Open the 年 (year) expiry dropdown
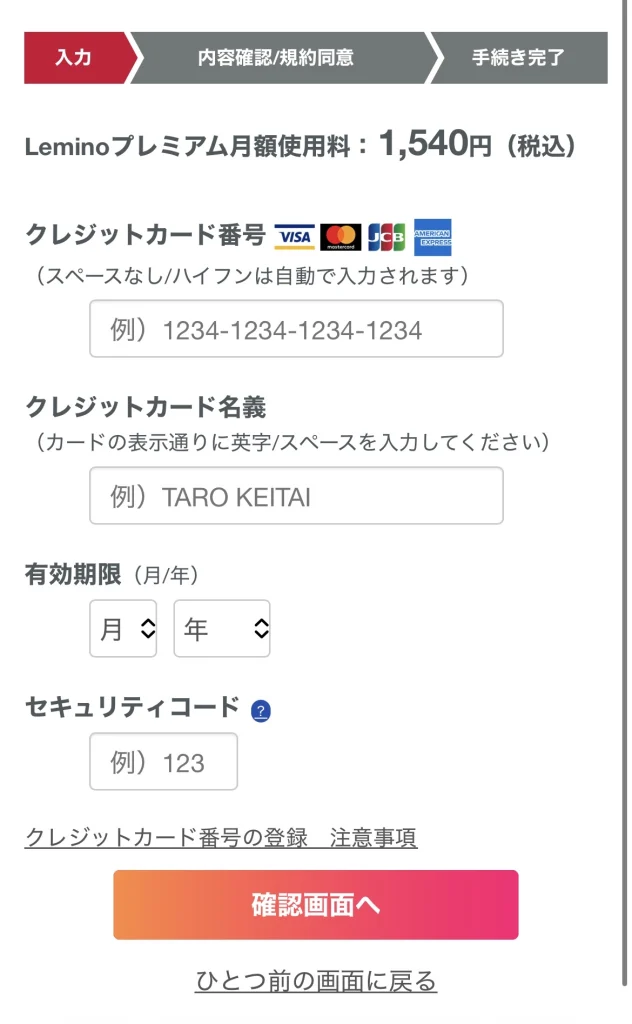 click(x=222, y=629)
